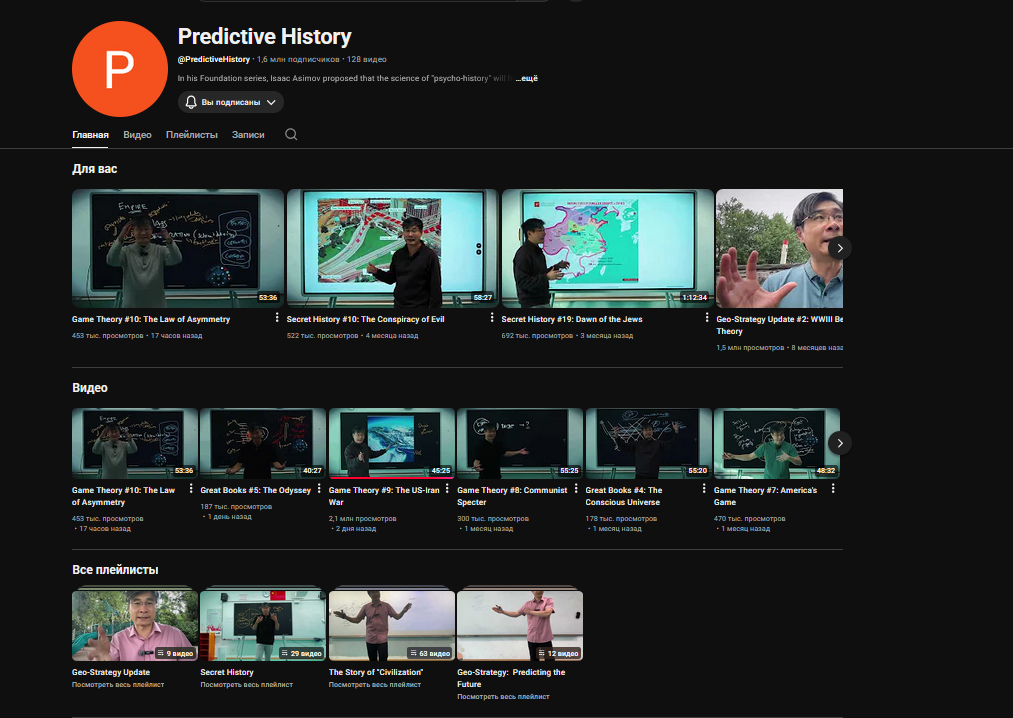Click playlist title 'The Story of "Civilization"'
Viewport: 1013px width, 718px height.
pyautogui.click(x=376, y=672)
